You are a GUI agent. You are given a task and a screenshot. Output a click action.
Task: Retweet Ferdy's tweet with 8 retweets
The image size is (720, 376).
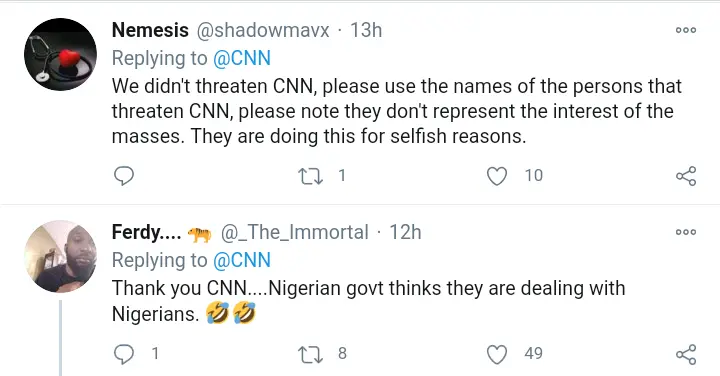click(311, 354)
